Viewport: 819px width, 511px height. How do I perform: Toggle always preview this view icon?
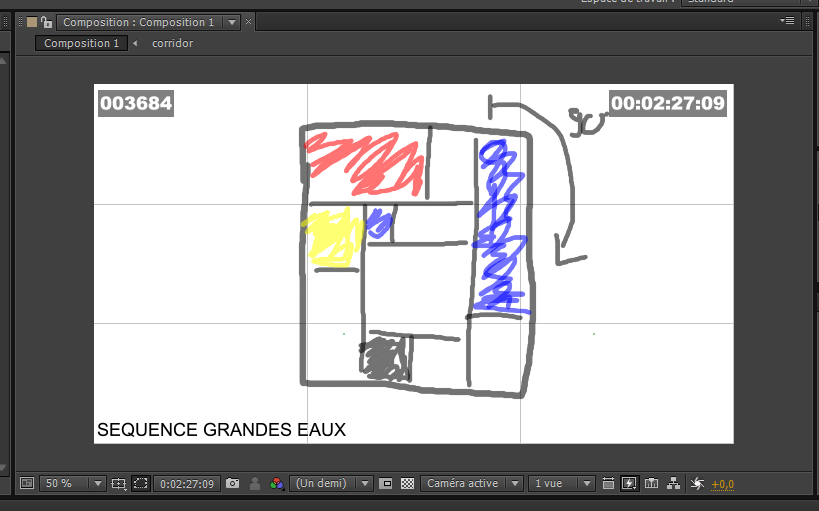coord(27,483)
